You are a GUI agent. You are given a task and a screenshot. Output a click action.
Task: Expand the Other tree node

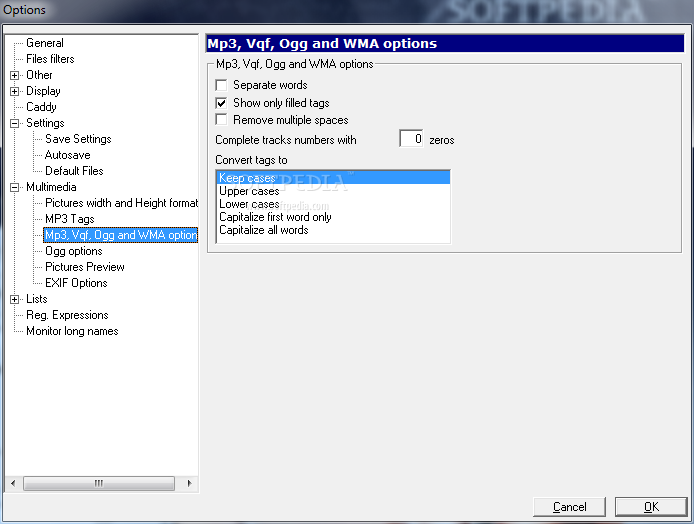pyautogui.click(x=15, y=75)
